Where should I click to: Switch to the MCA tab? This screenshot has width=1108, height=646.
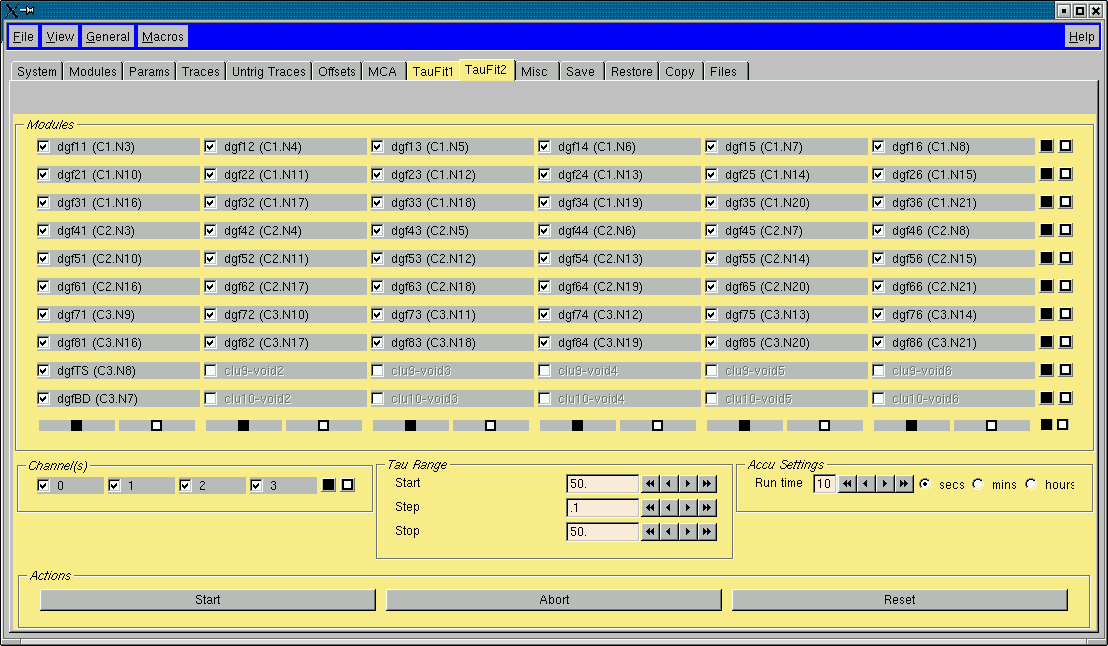[x=382, y=71]
